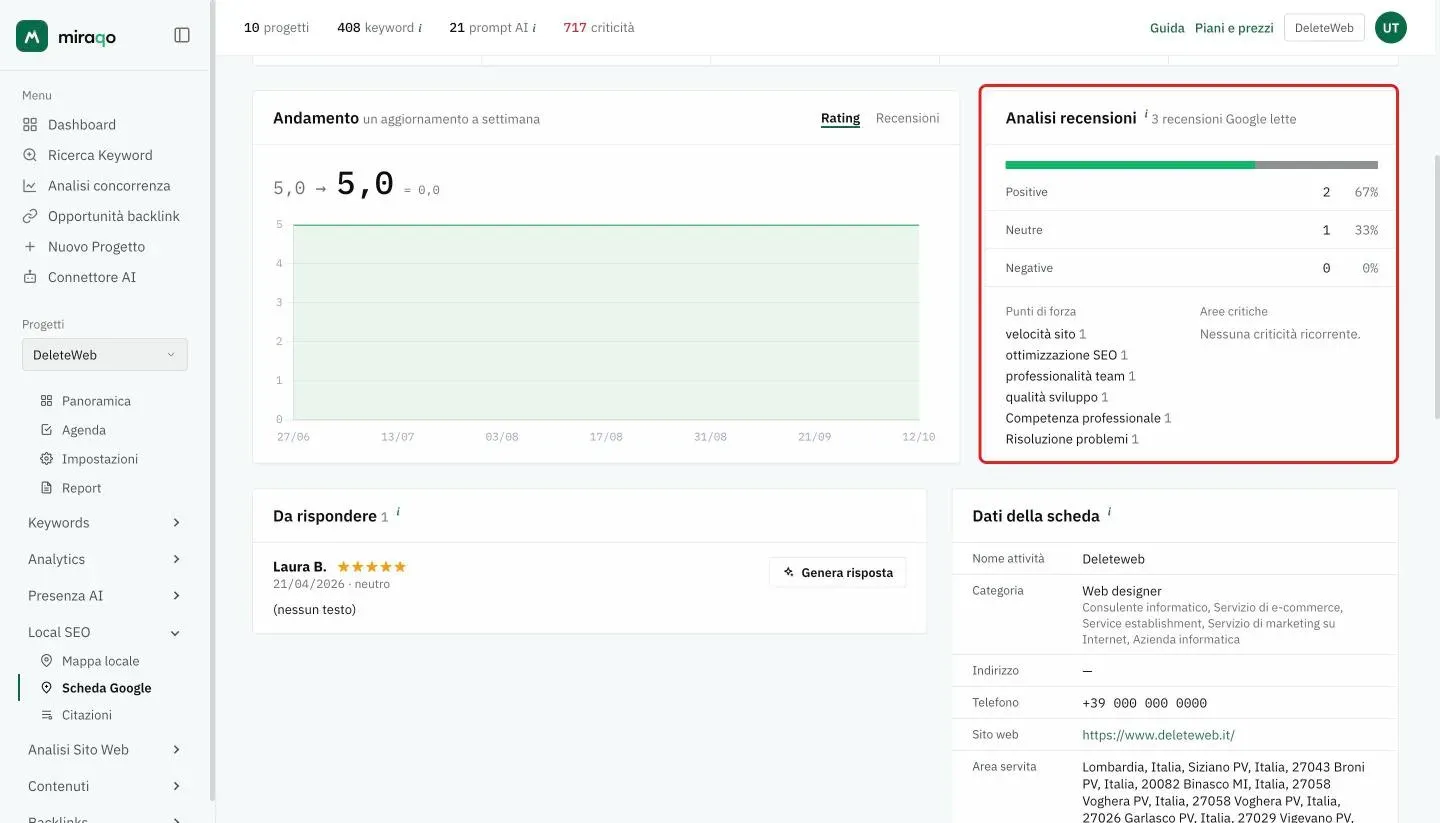Click the Agenda checkbox icon

pos(46,430)
